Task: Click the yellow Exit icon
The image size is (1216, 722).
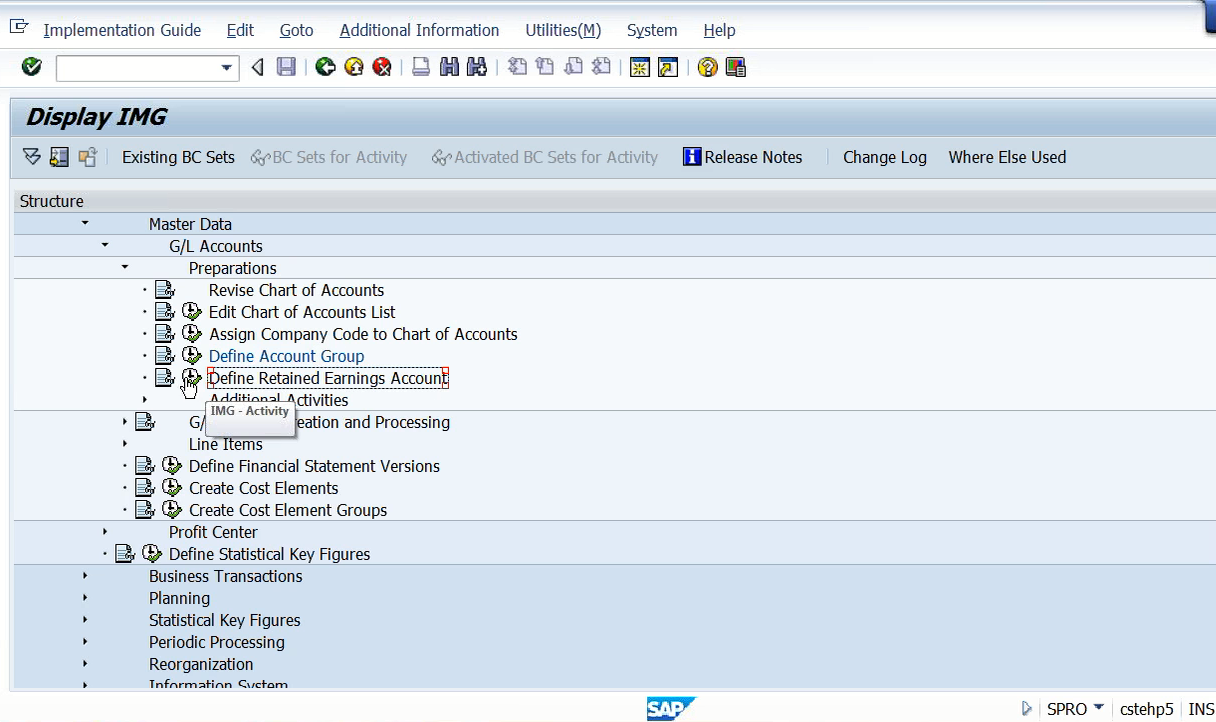Action: coord(353,67)
